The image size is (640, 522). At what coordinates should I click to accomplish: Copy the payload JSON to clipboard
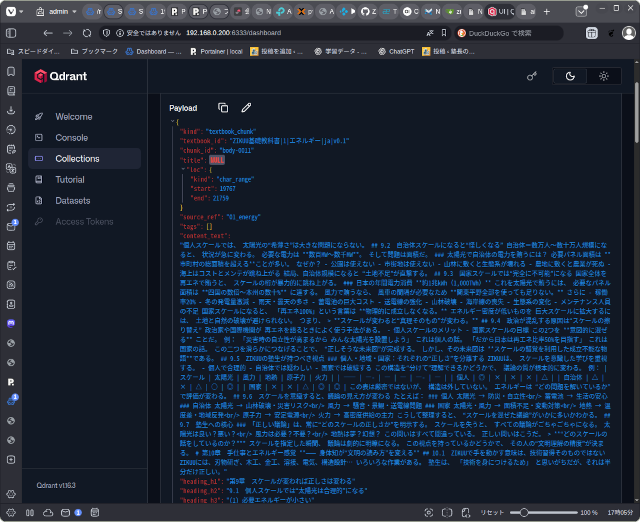[223, 107]
